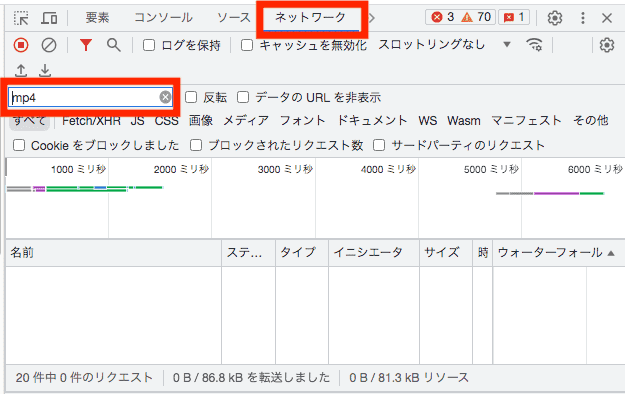Image resolution: width=625 pixels, height=394 pixels.
Task: Enable ログを保持 checkbox
Action: [149, 45]
